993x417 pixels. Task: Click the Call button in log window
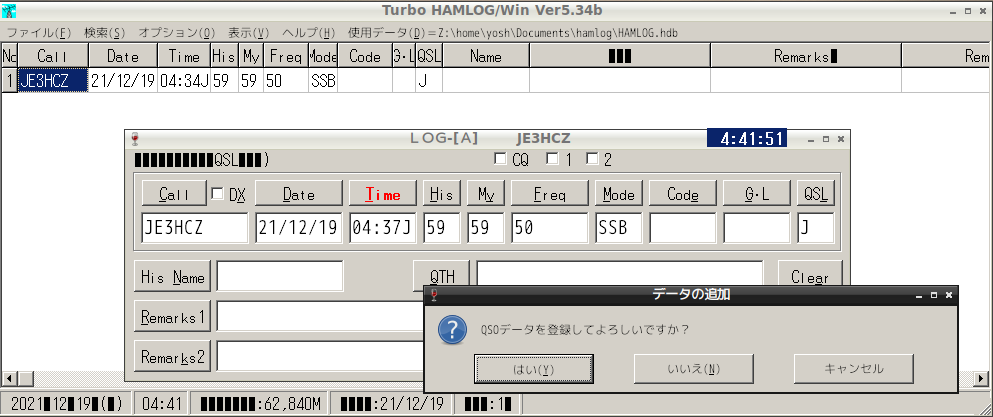pos(174,193)
